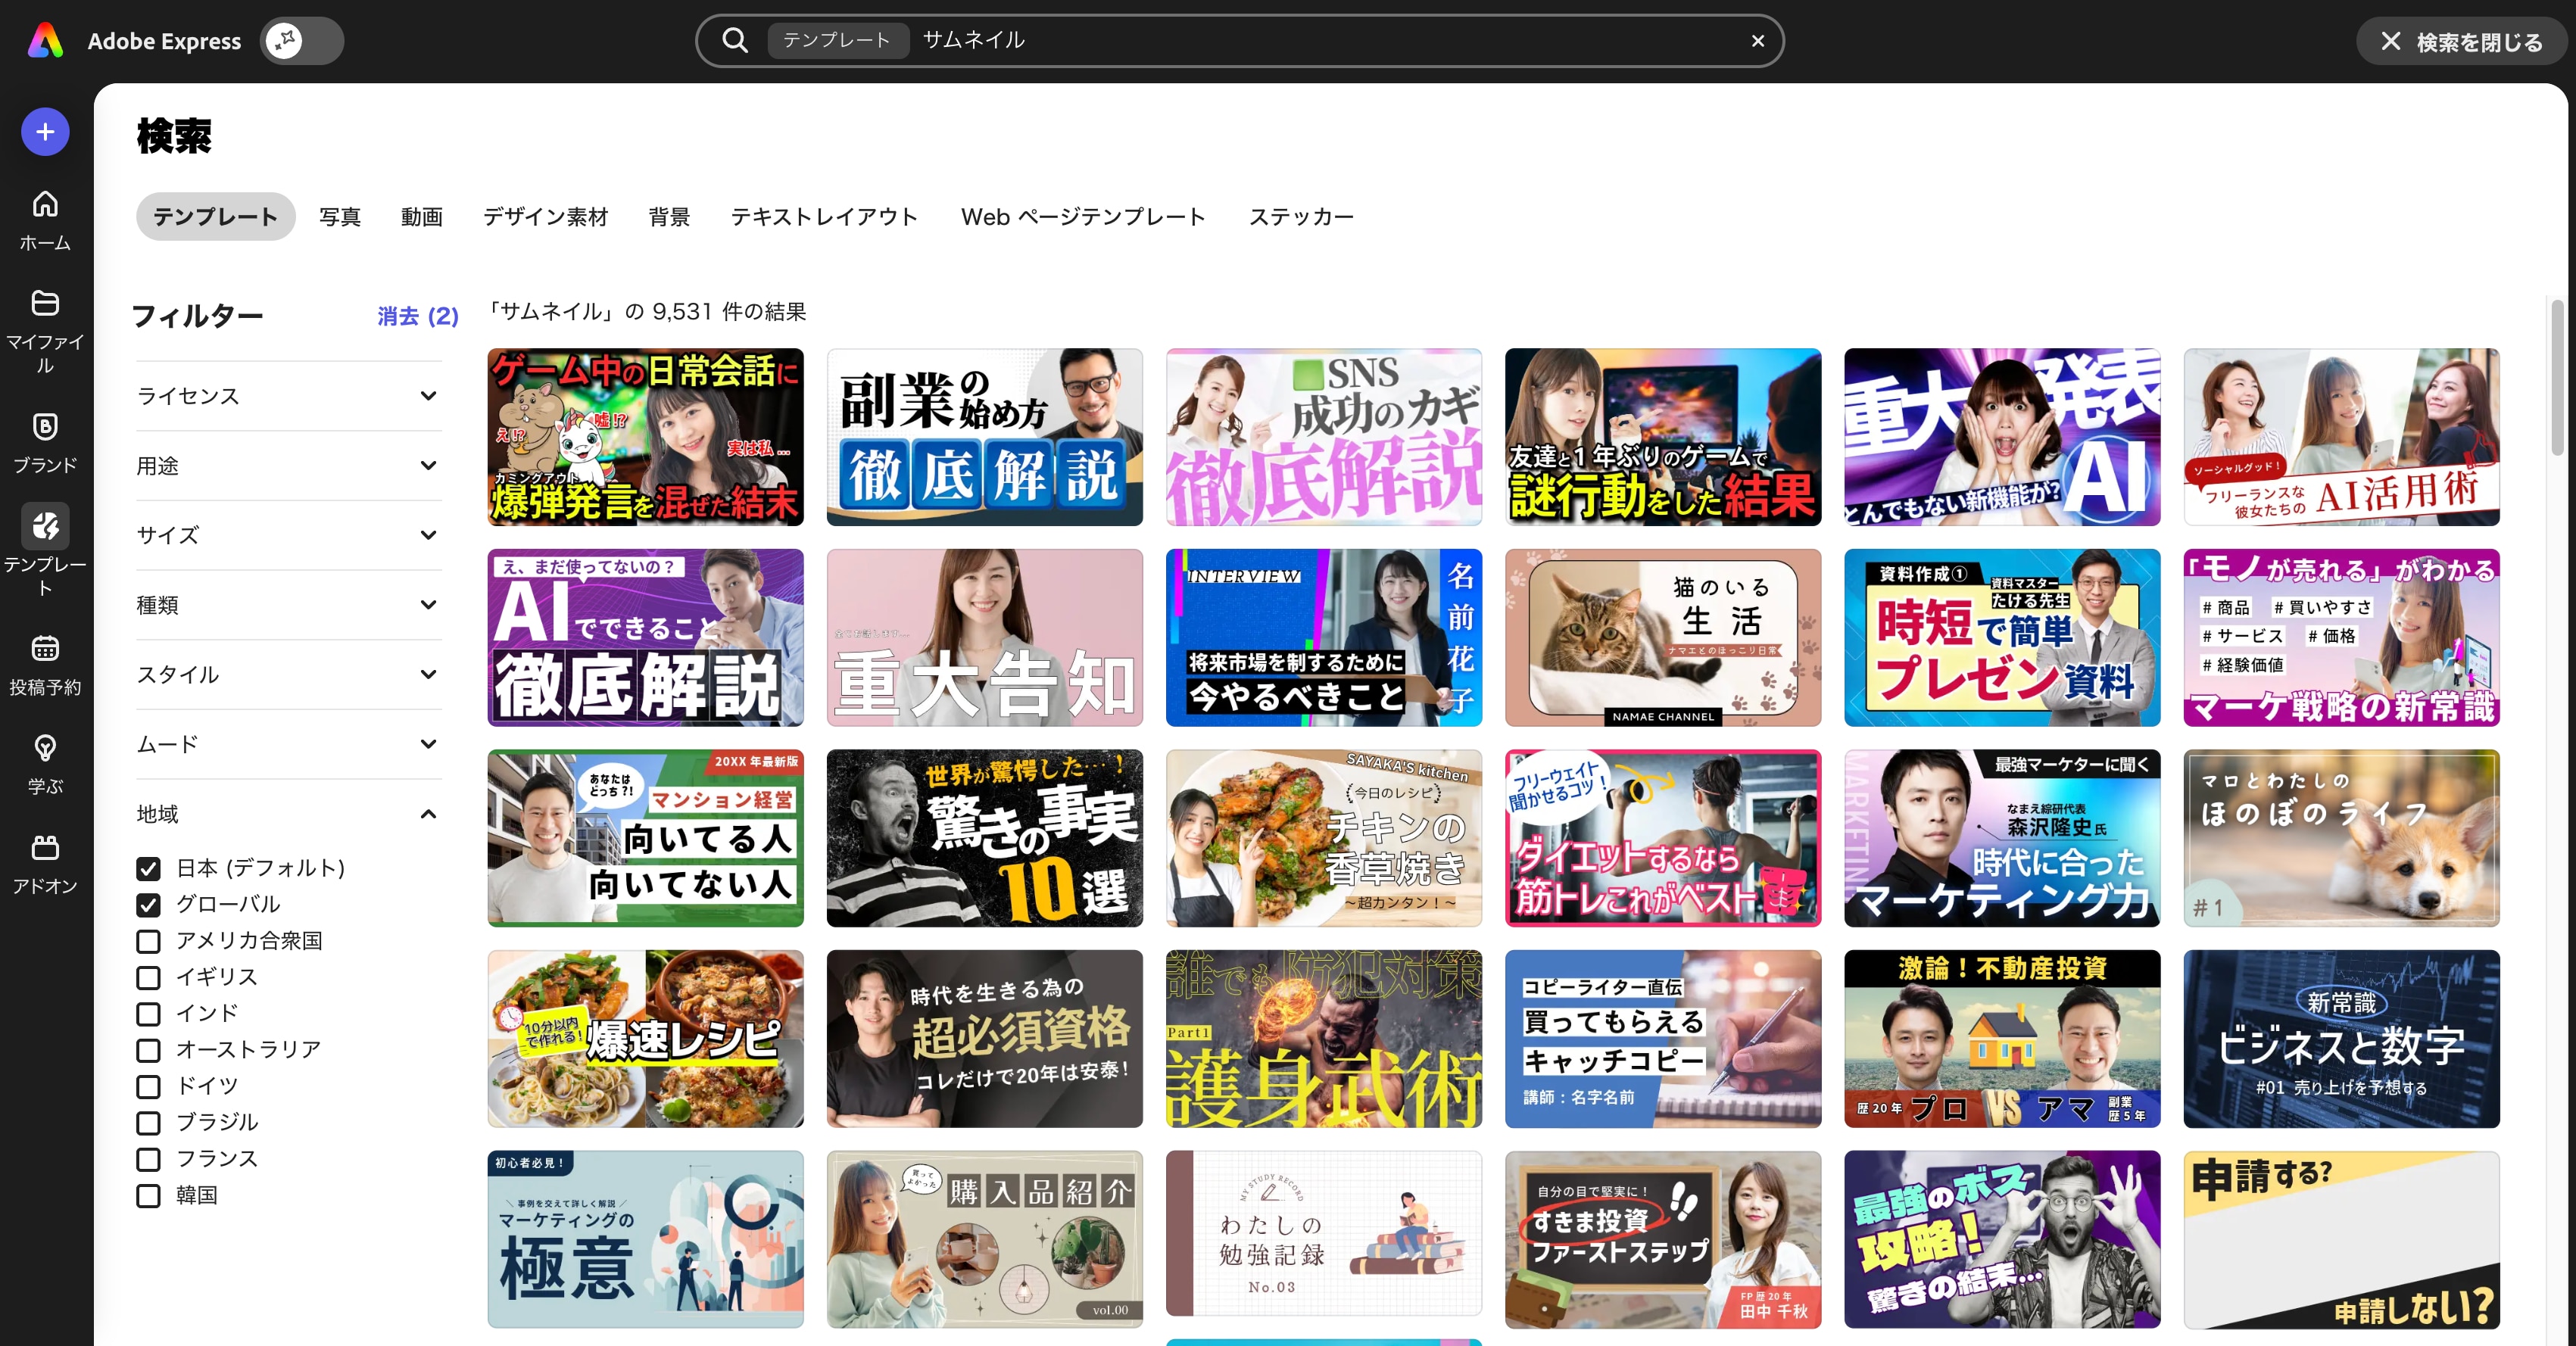Open the ホーム home icon in sidebar
This screenshot has width=2576, height=1346.
[45, 204]
